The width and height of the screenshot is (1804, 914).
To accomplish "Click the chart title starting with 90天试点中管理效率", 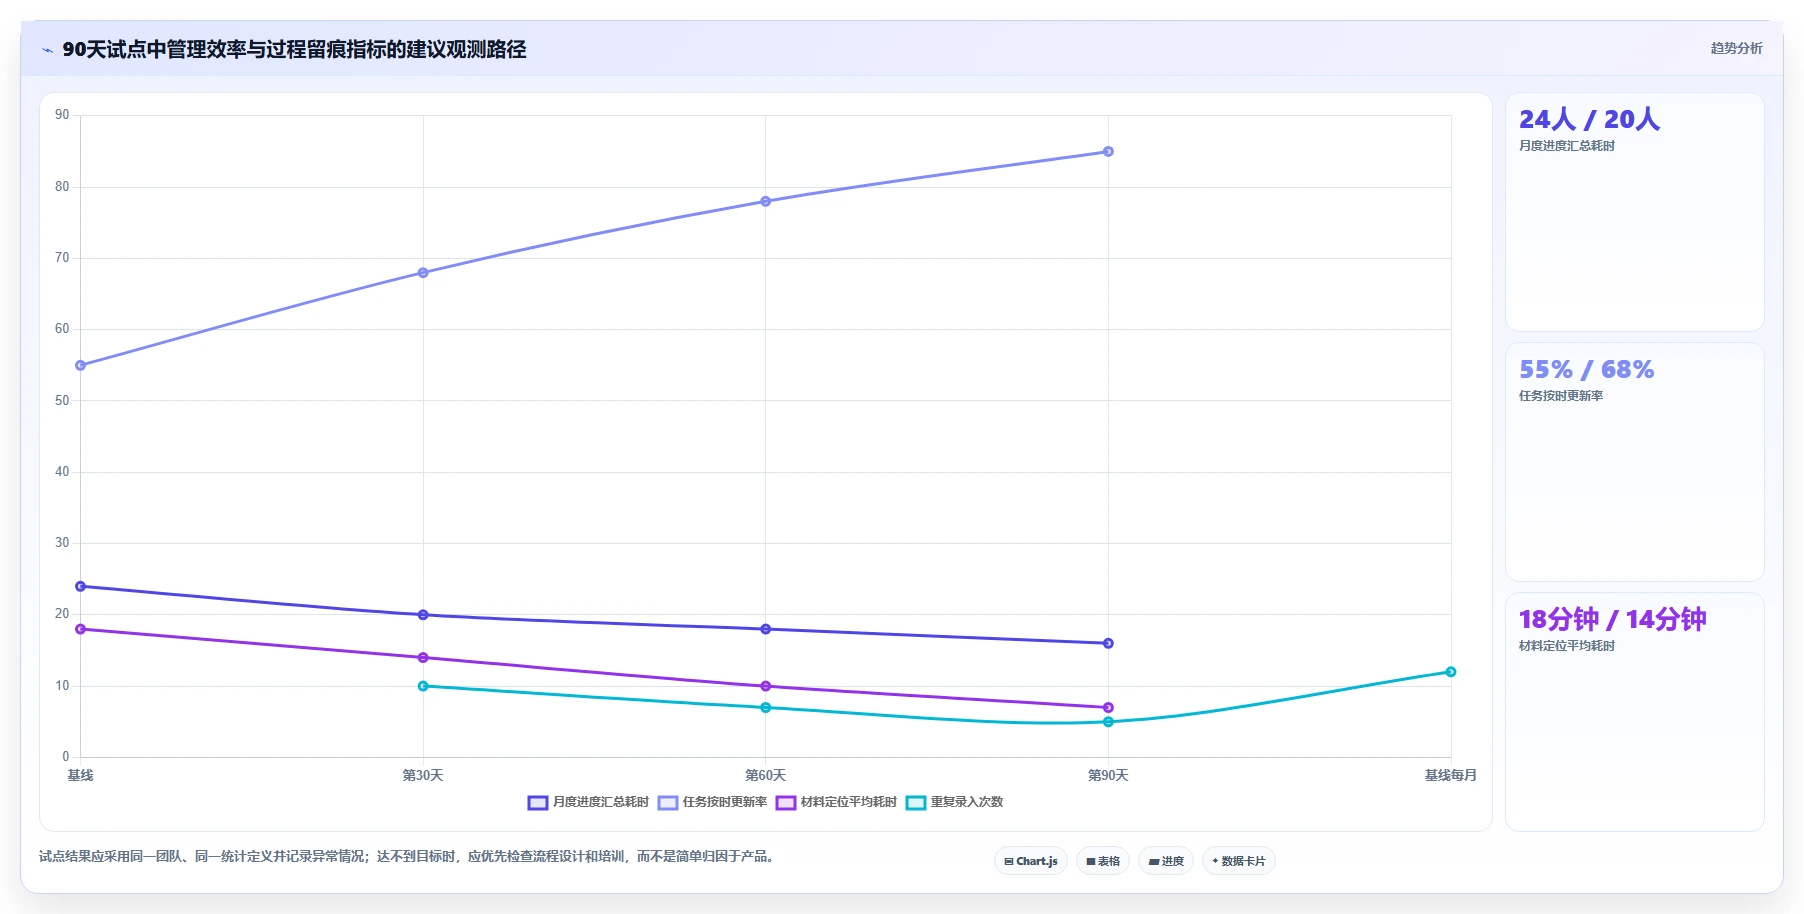I will tap(294, 49).
